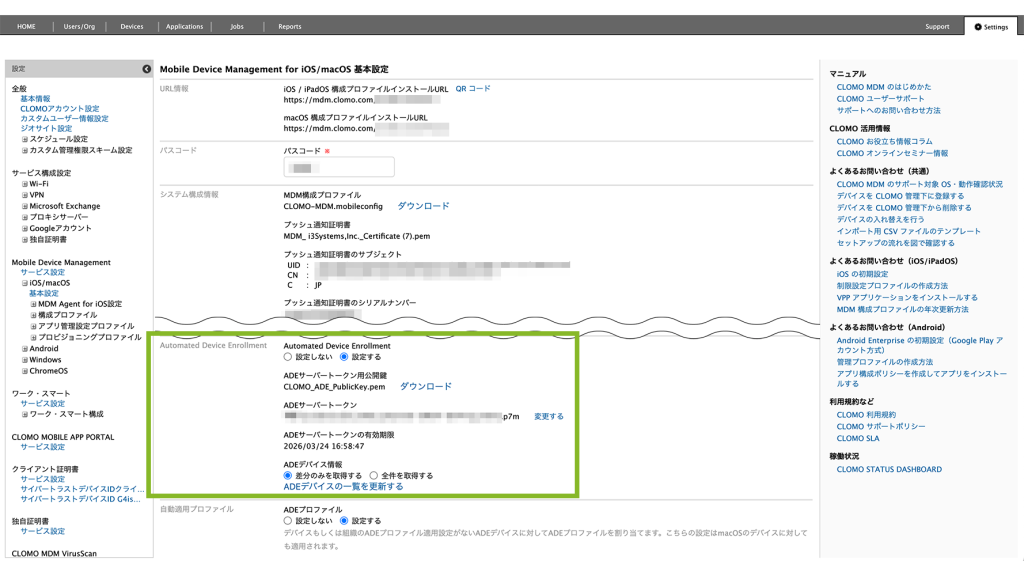Open デバイスを CLOMO 管理下に登録する link

[901, 196]
